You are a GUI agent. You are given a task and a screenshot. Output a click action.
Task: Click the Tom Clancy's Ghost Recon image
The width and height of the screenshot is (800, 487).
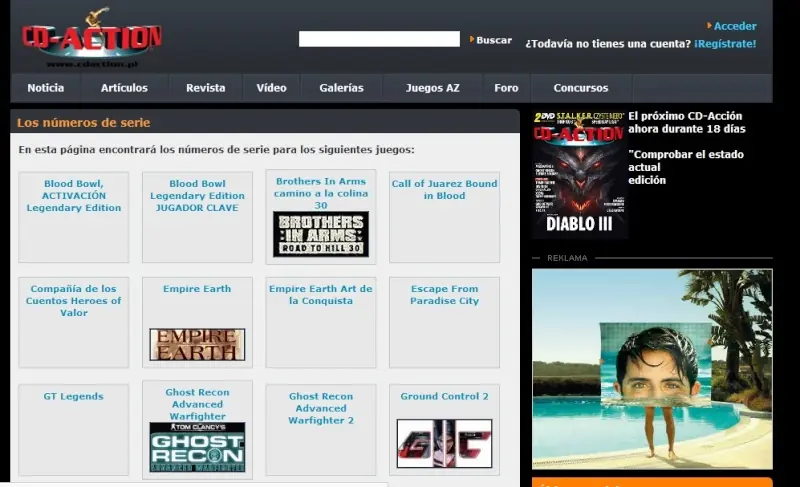click(x=197, y=447)
